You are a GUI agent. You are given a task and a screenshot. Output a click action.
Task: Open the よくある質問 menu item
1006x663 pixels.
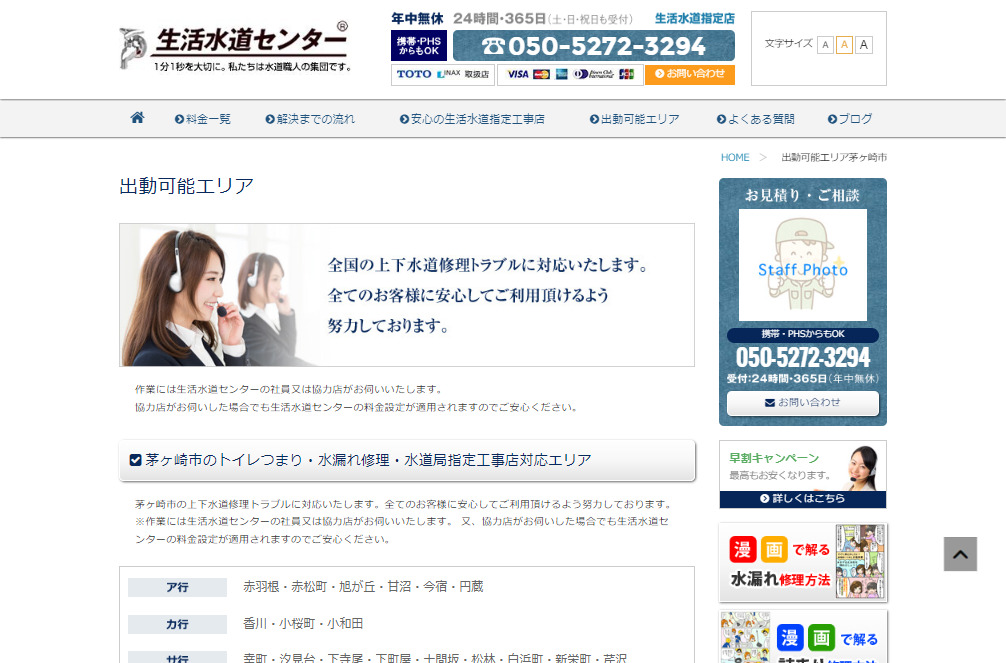tap(756, 119)
